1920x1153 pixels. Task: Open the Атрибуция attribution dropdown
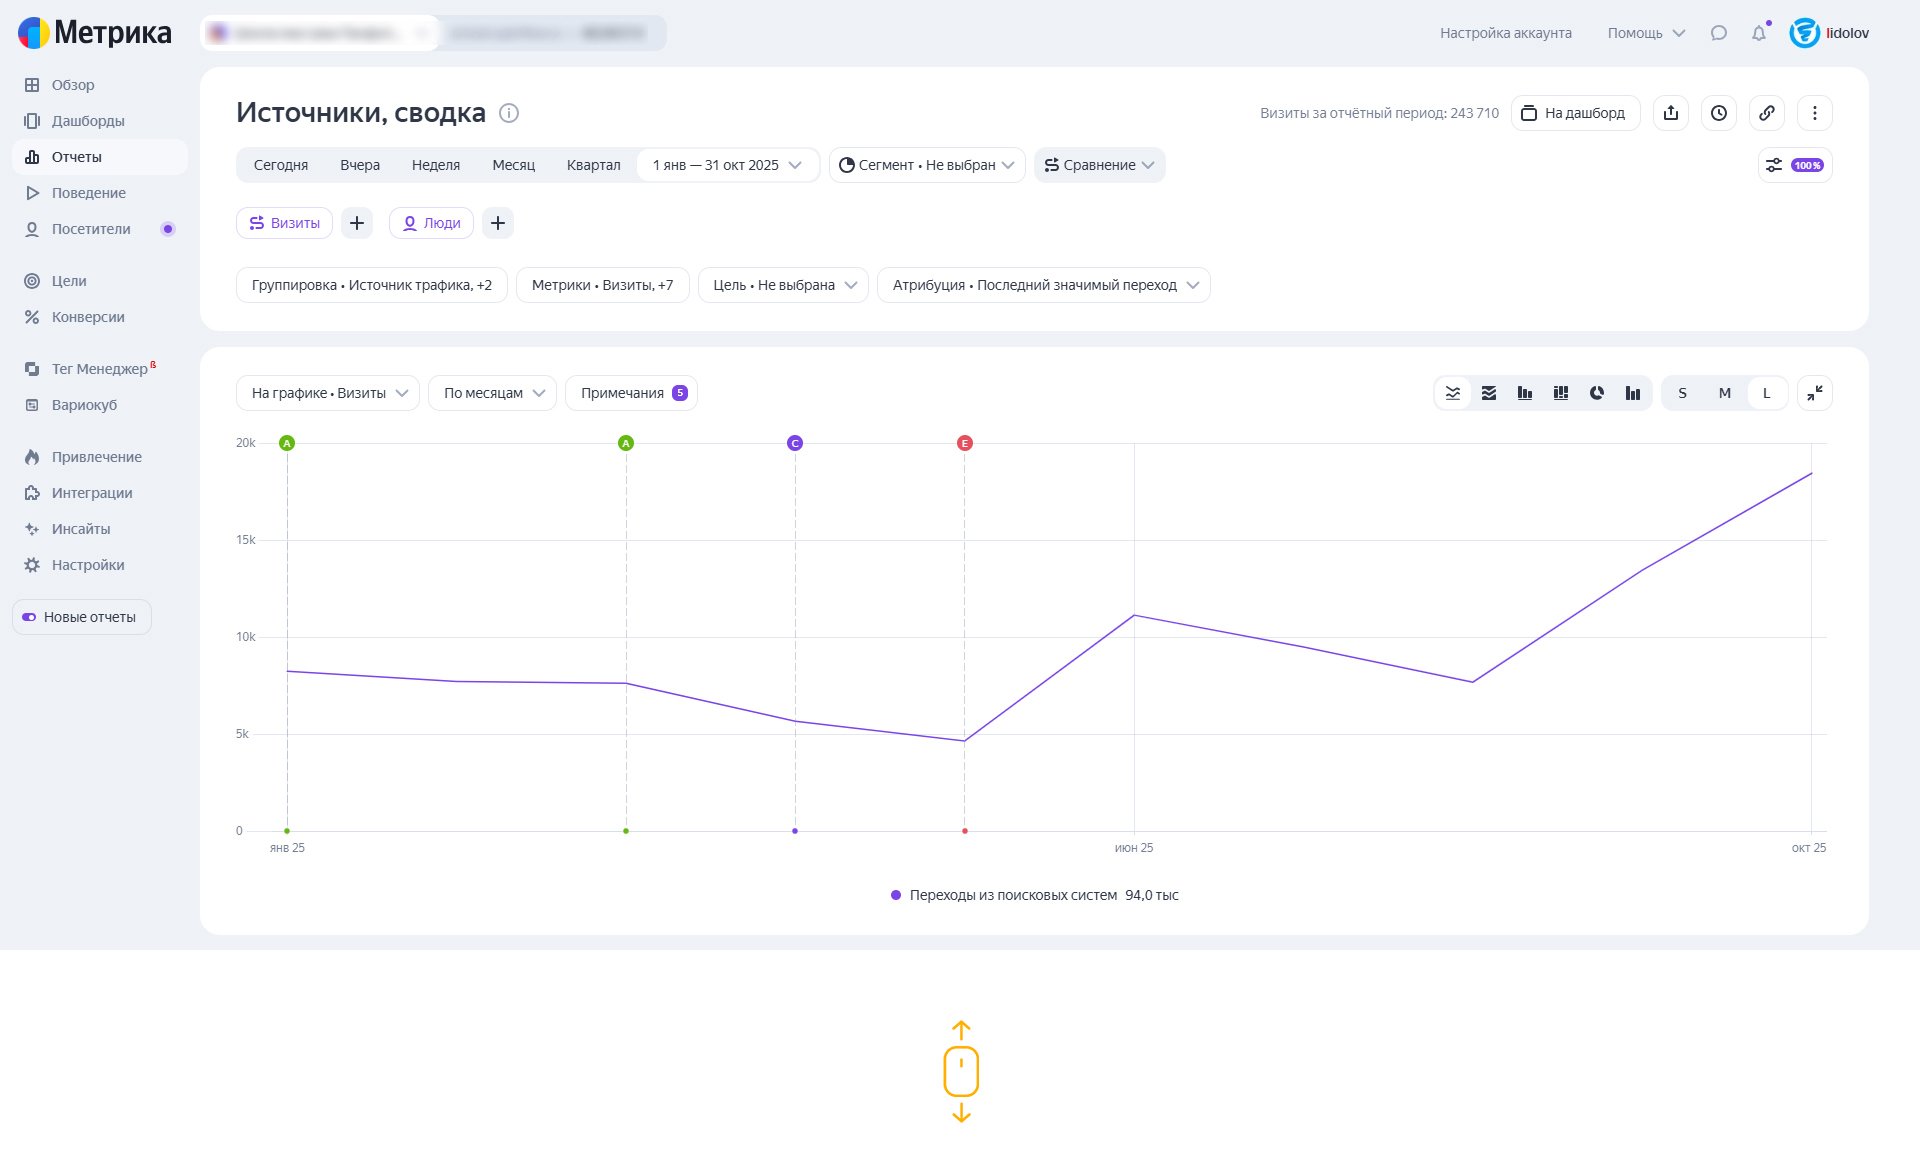pyautogui.click(x=1044, y=285)
